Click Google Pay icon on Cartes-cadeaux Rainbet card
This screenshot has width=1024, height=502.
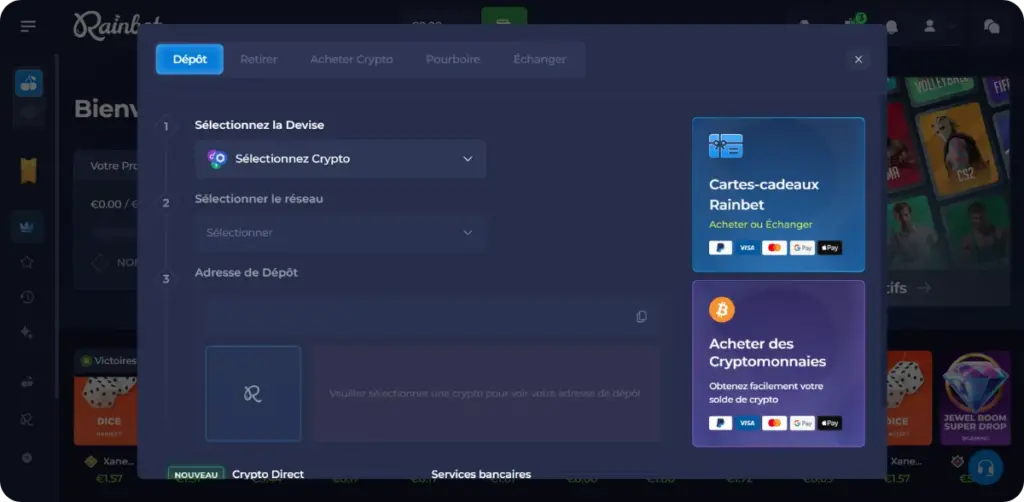point(802,248)
